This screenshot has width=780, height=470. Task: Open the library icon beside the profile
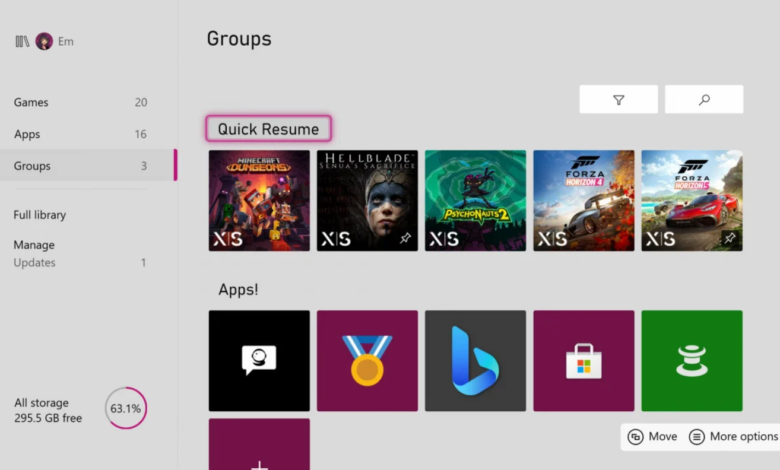[x=22, y=41]
